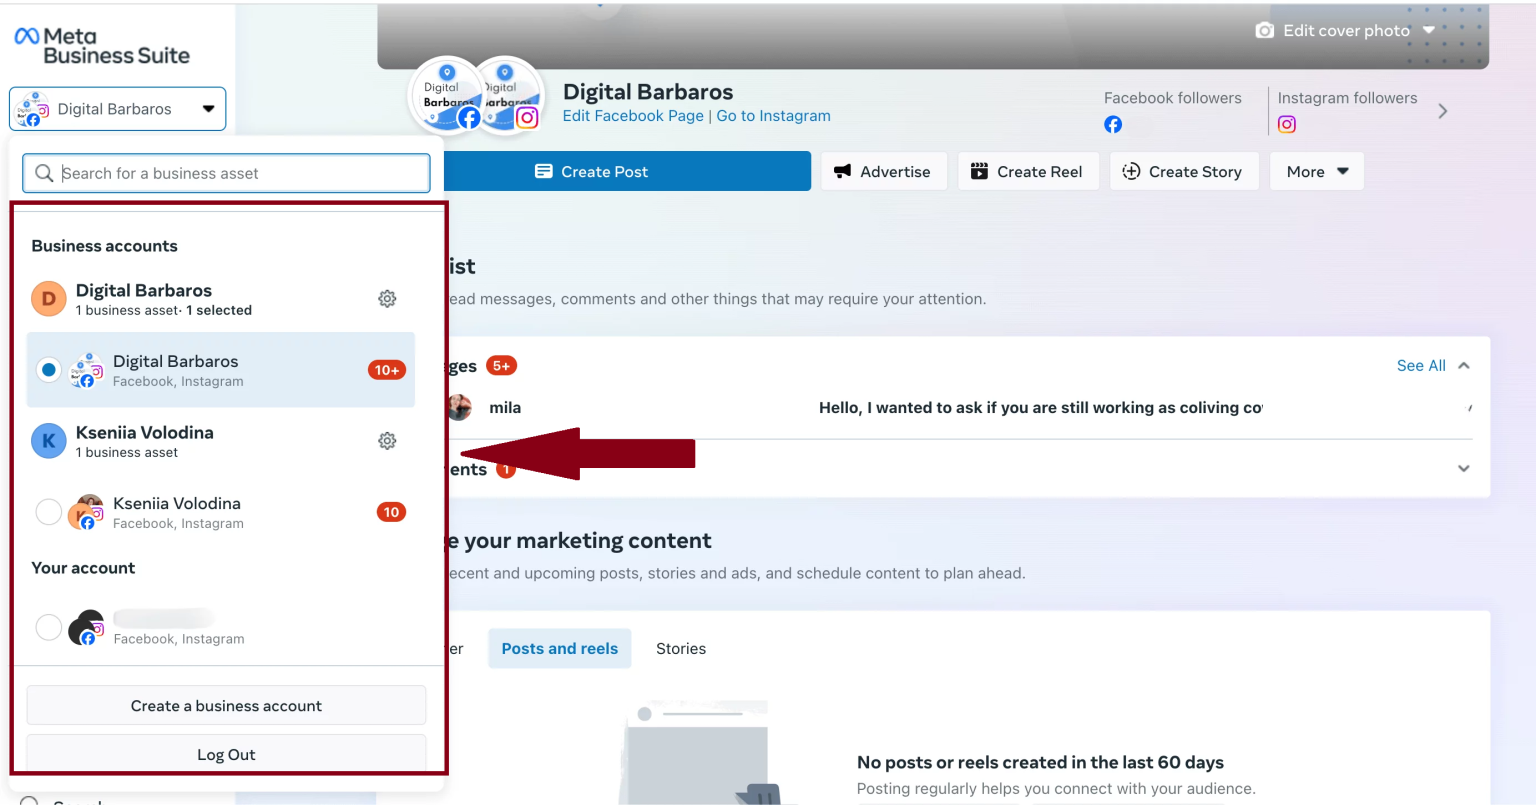Click the search for a business asset field
The image size is (1536, 805).
(225, 173)
